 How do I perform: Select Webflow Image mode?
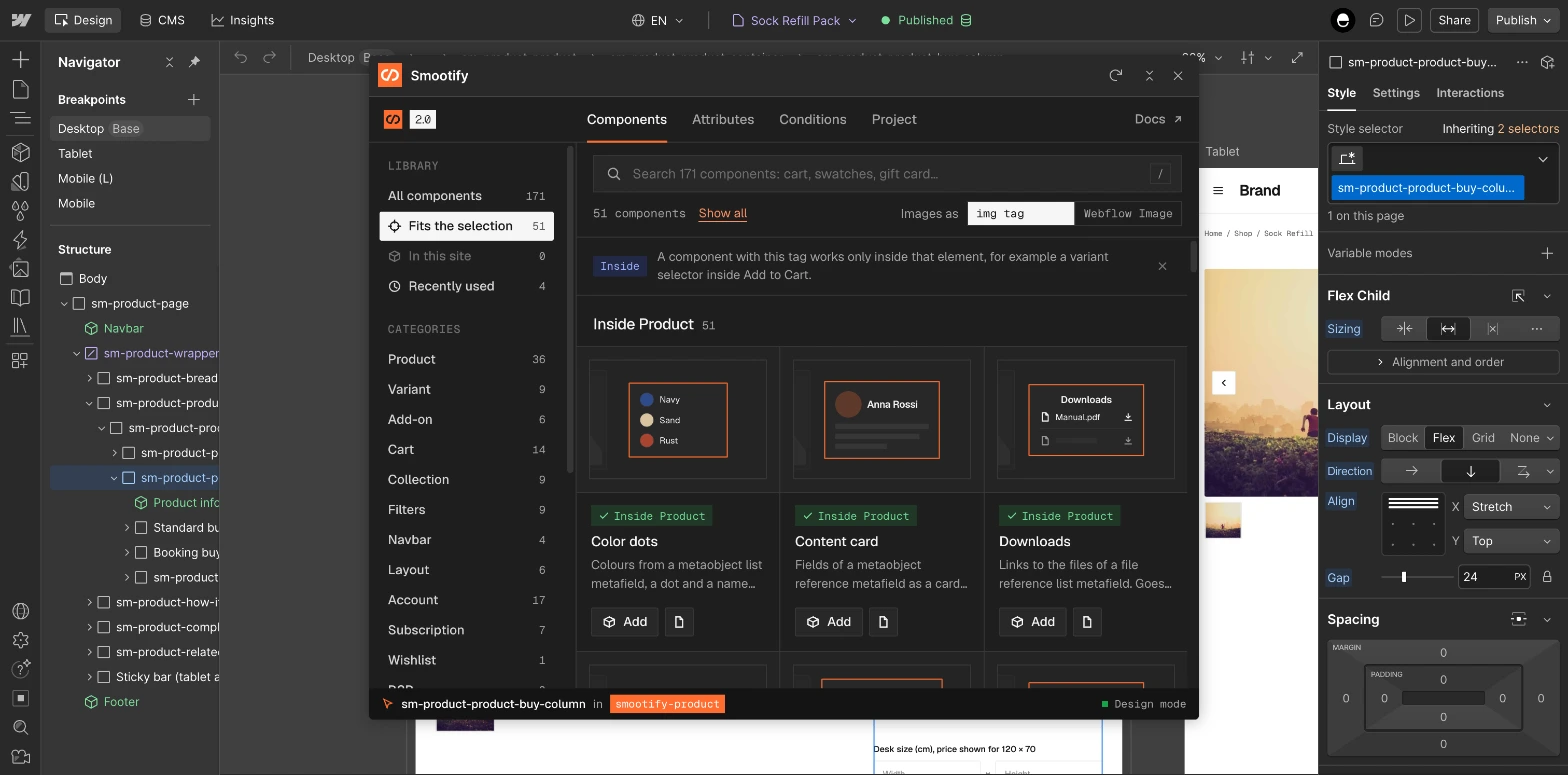click(1128, 213)
